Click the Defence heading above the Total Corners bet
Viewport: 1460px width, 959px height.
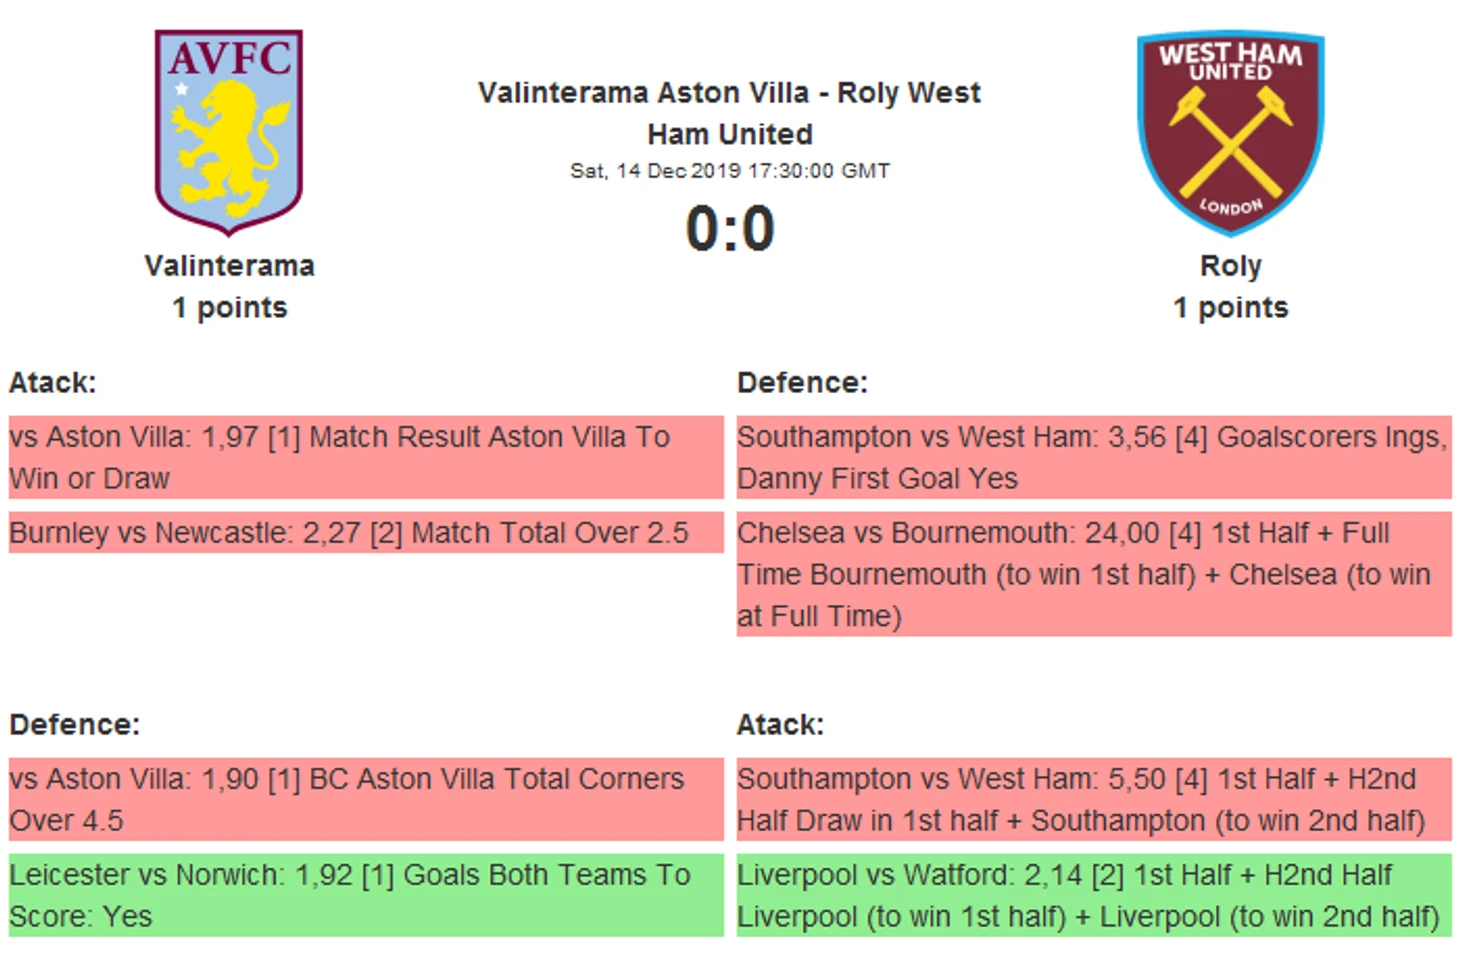pyautogui.click(x=75, y=725)
